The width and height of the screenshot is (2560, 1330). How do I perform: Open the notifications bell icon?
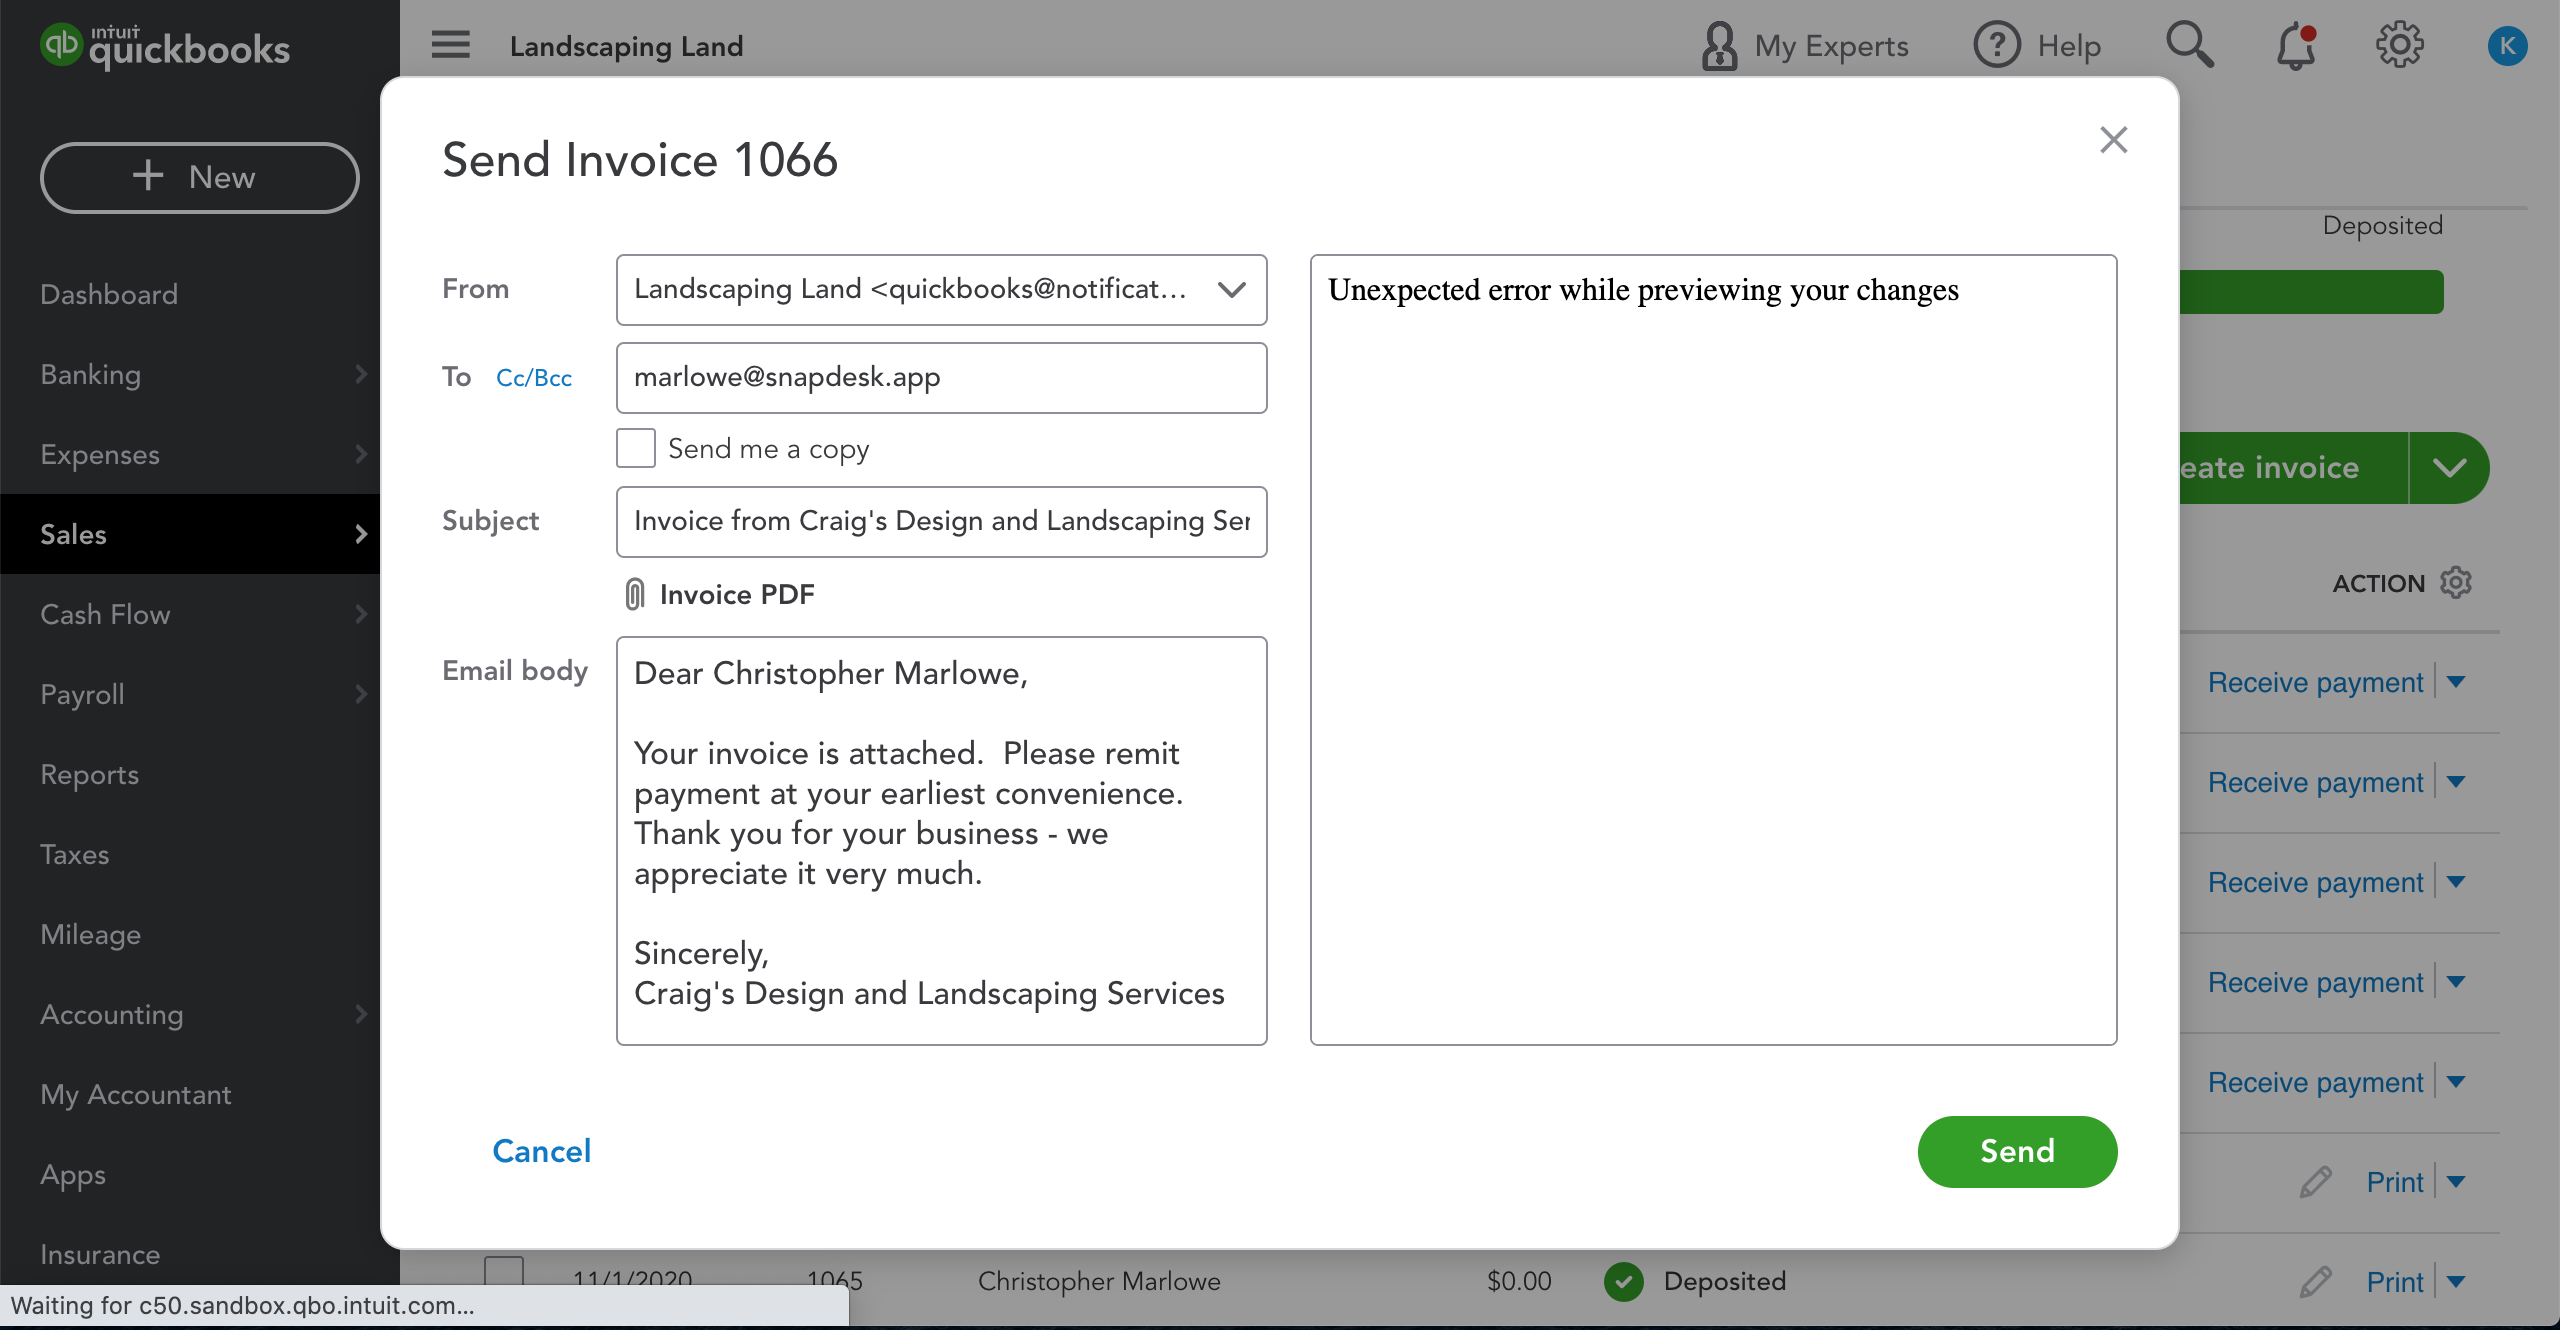click(x=2296, y=46)
